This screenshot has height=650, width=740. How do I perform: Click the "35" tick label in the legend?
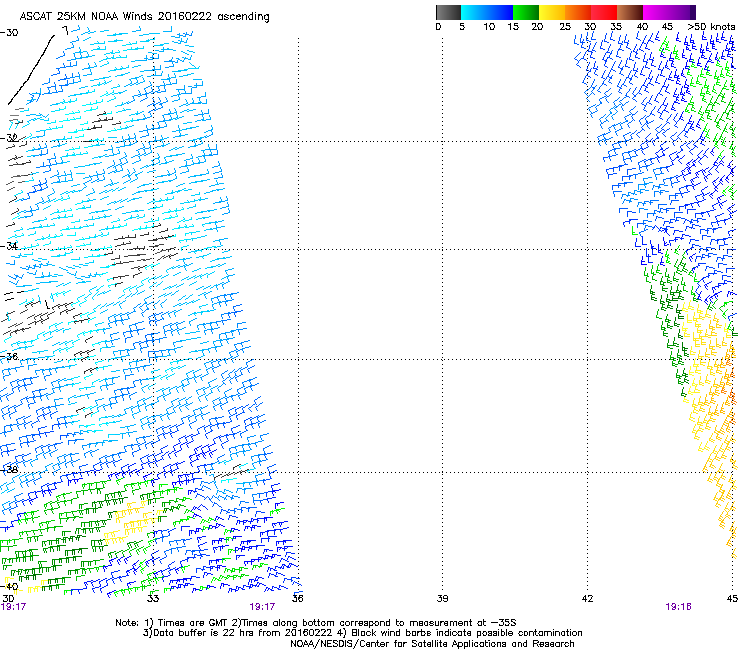(616, 27)
